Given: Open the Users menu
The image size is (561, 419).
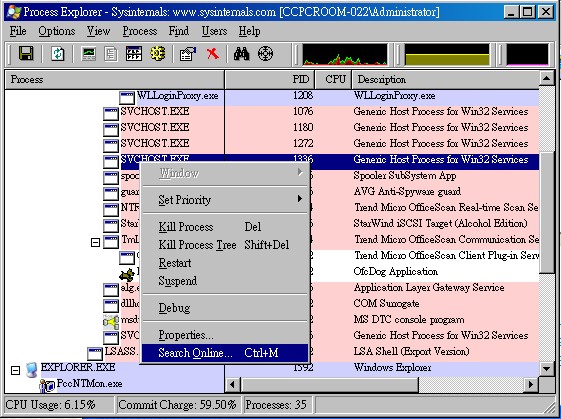Looking at the screenshot, I should click(x=214, y=31).
